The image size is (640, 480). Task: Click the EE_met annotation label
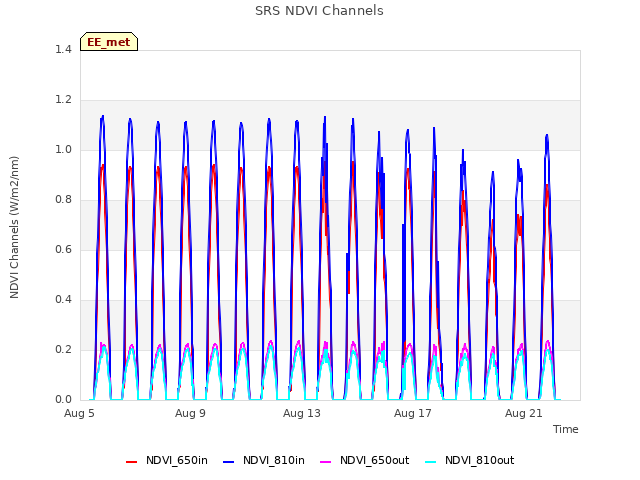click(109, 42)
